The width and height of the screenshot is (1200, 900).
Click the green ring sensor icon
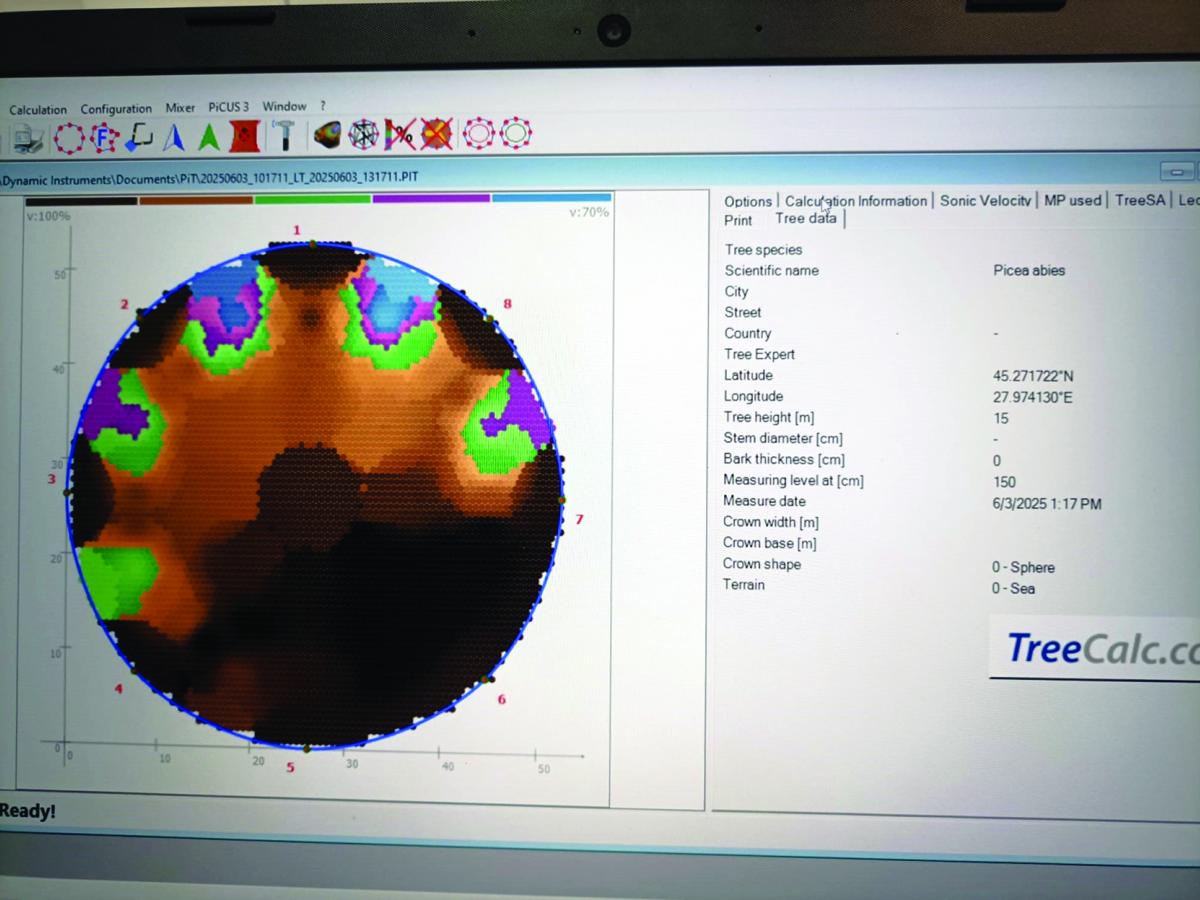(515, 133)
